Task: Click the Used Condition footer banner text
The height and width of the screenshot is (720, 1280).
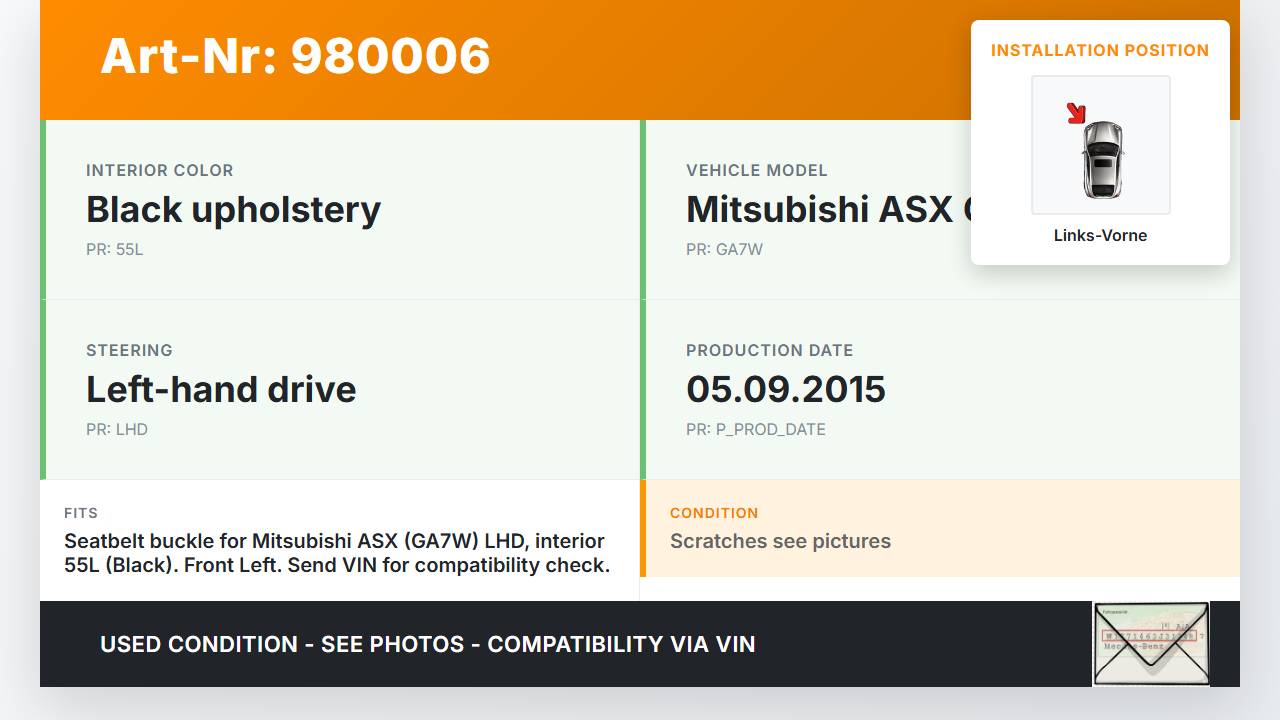Action: click(x=427, y=645)
